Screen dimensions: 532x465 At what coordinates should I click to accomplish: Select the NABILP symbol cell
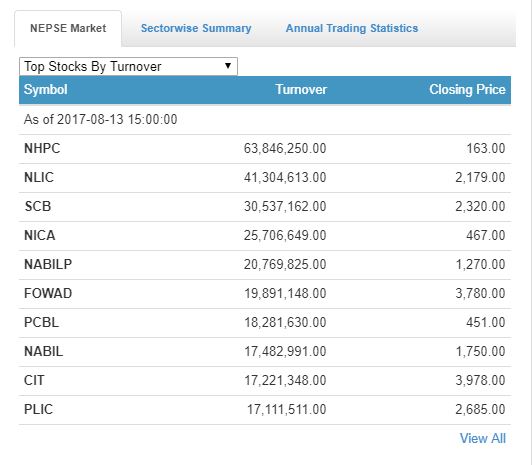pos(48,264)
